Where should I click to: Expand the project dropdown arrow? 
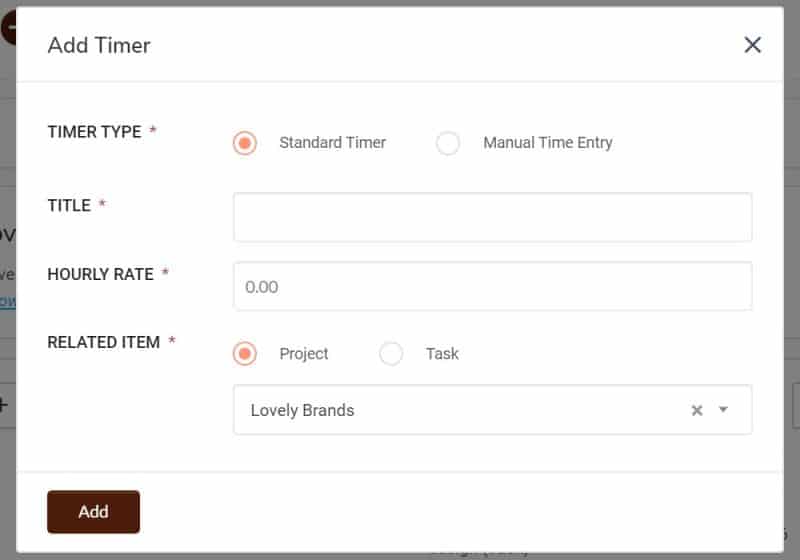(x=723, y=410)
